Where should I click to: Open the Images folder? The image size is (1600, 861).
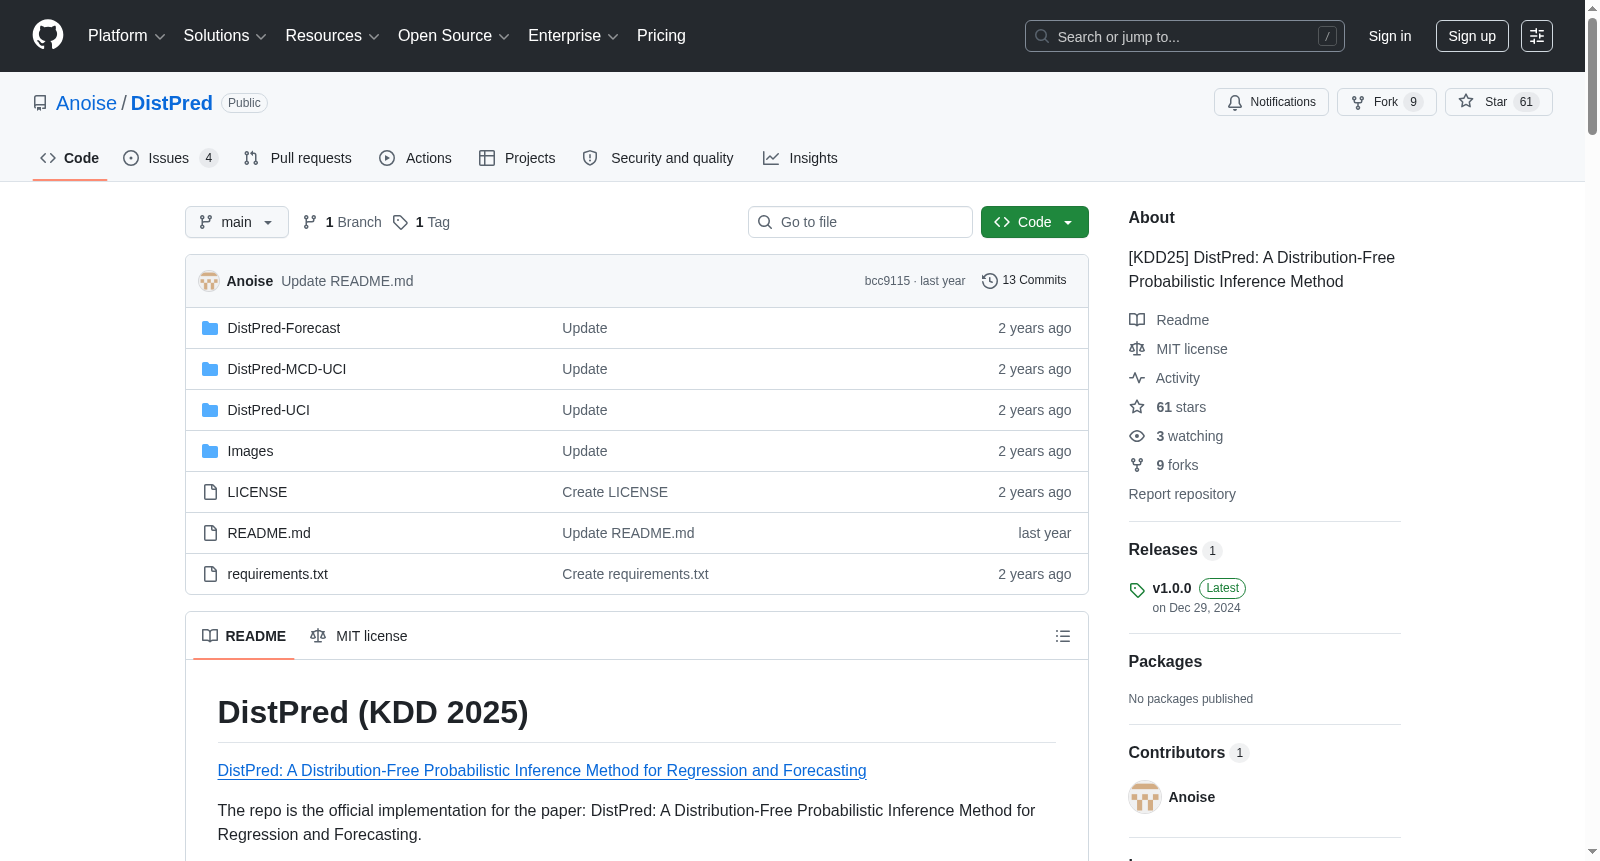250,451
